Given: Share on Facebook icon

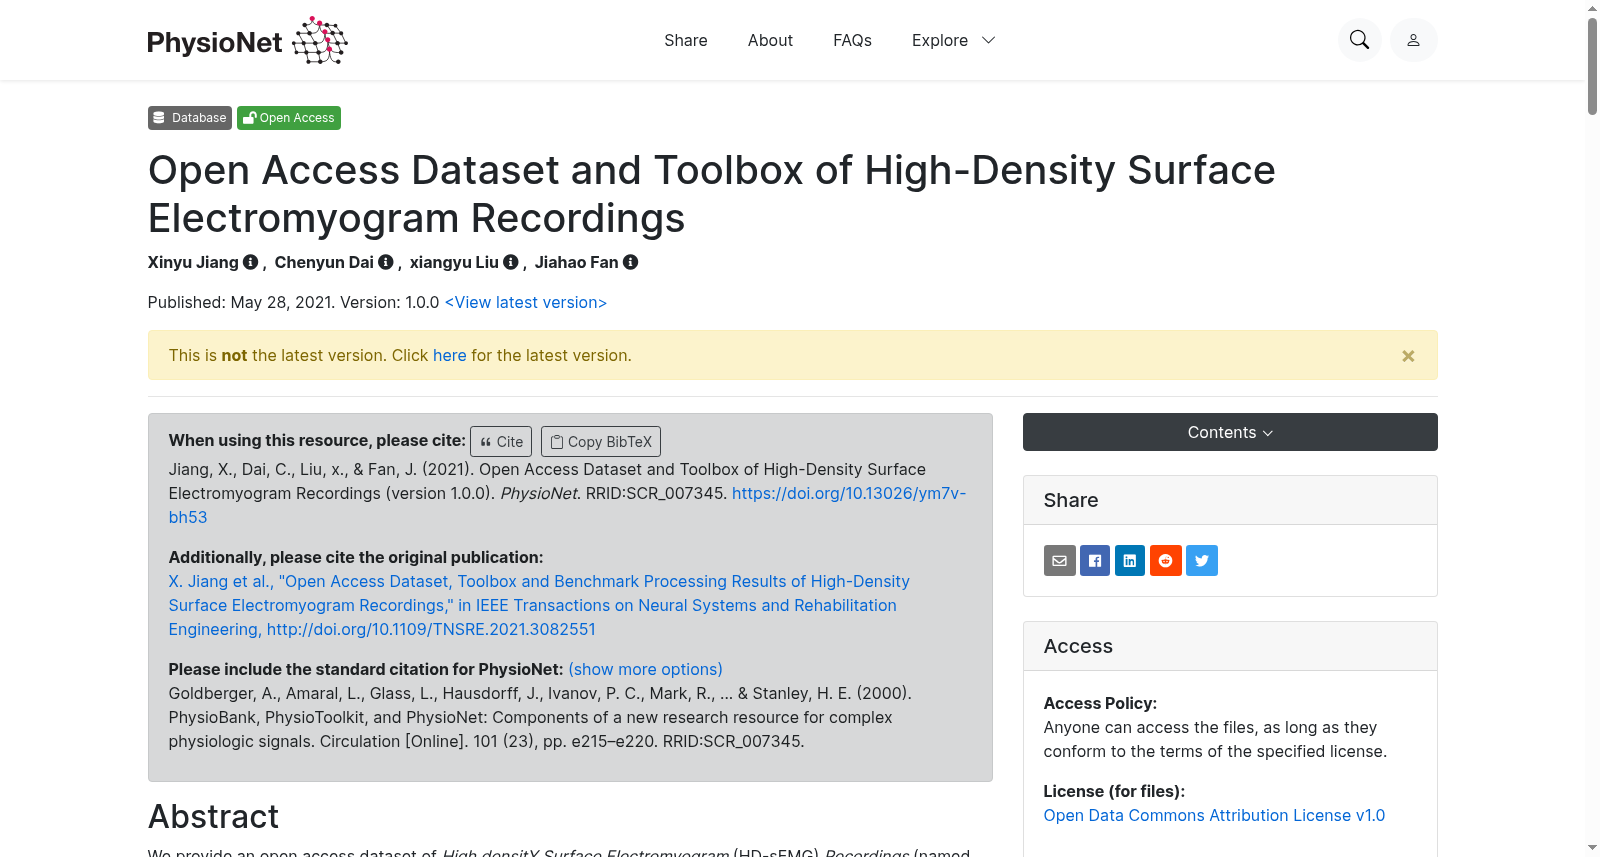Looking at the screenshot, I should (1095, 560).
